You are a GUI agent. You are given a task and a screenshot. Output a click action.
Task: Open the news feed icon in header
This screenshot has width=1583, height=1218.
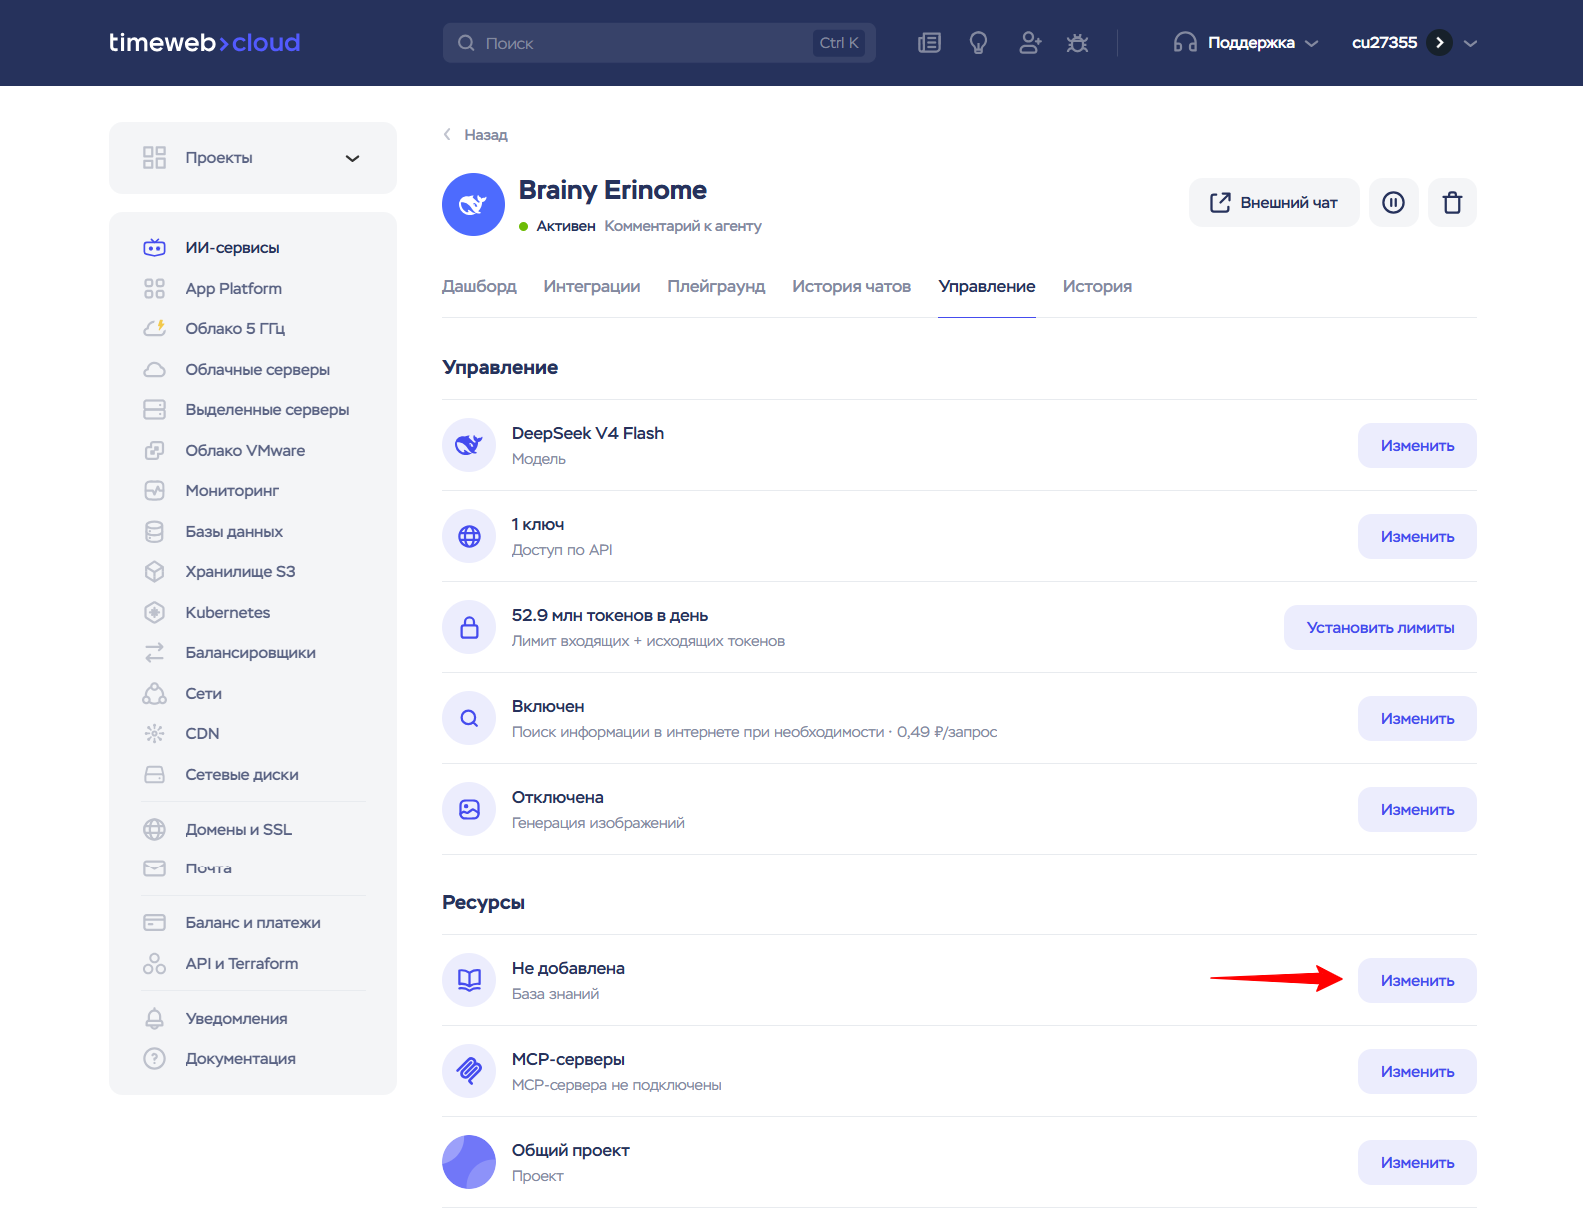(929, 43)
